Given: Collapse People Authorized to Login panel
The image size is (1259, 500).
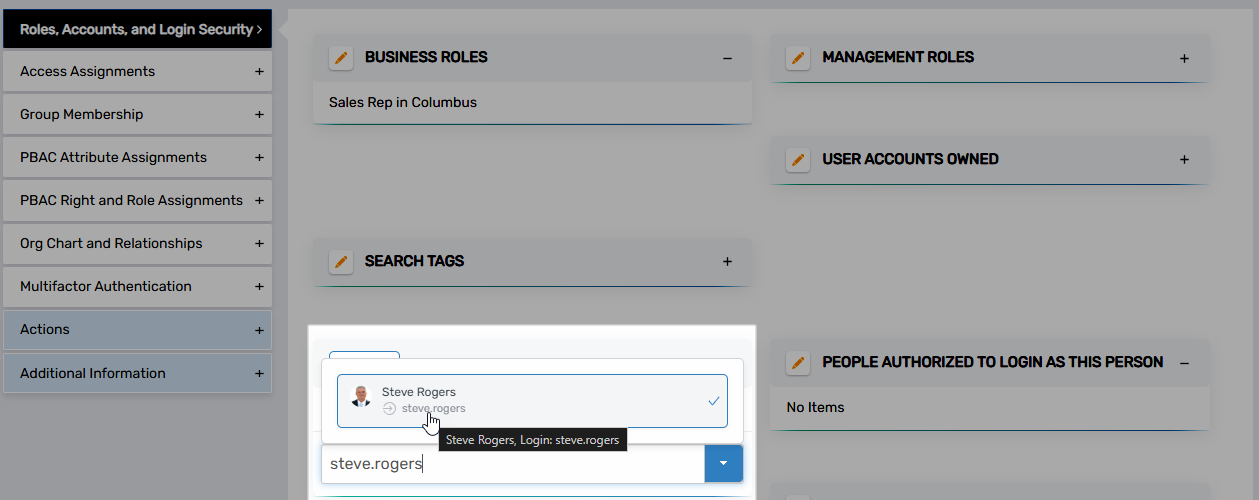Looking at the screenshot, I should (x=1184, y=363).
